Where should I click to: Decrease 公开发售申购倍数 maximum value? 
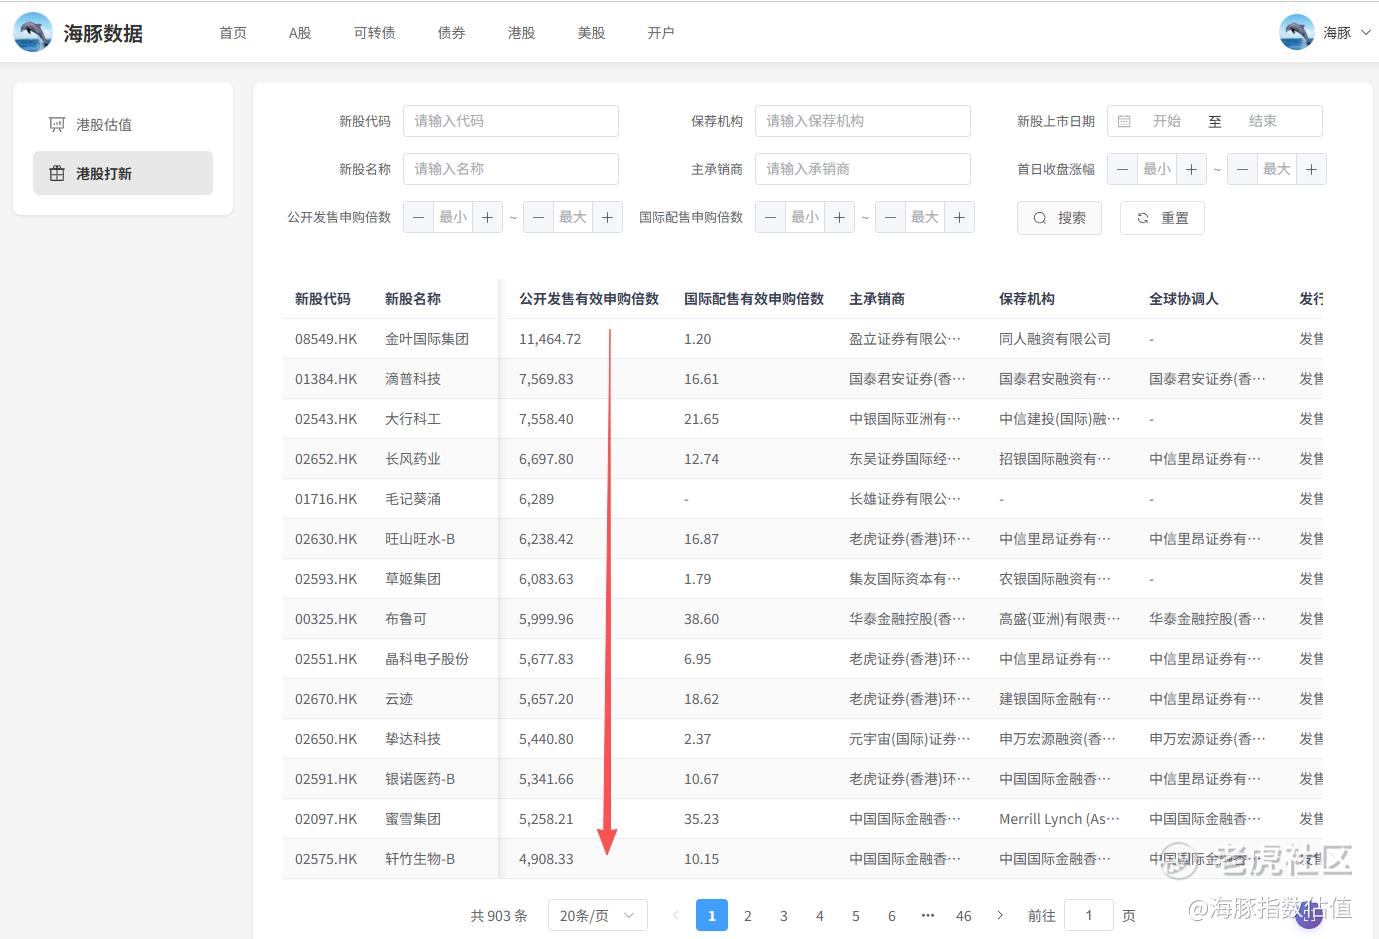tap(538, 217)
